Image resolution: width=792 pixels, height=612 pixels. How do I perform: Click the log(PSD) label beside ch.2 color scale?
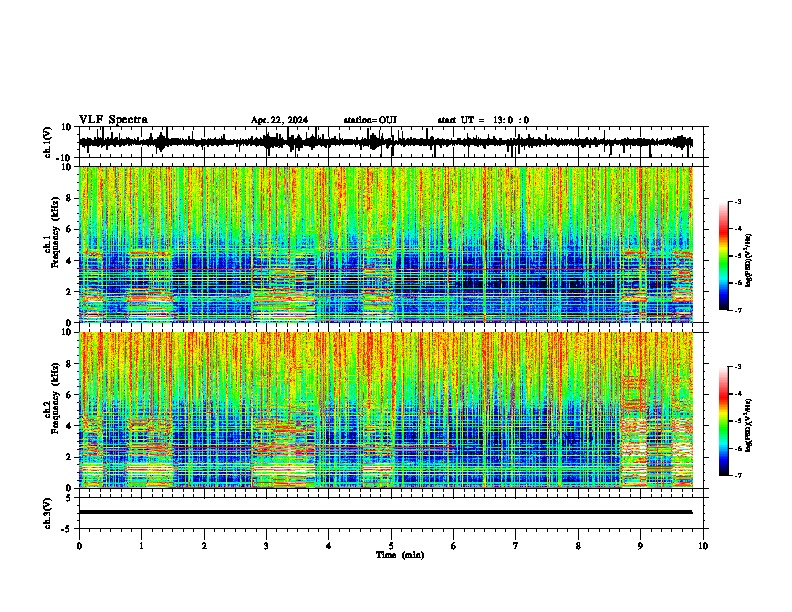(748, 425)
